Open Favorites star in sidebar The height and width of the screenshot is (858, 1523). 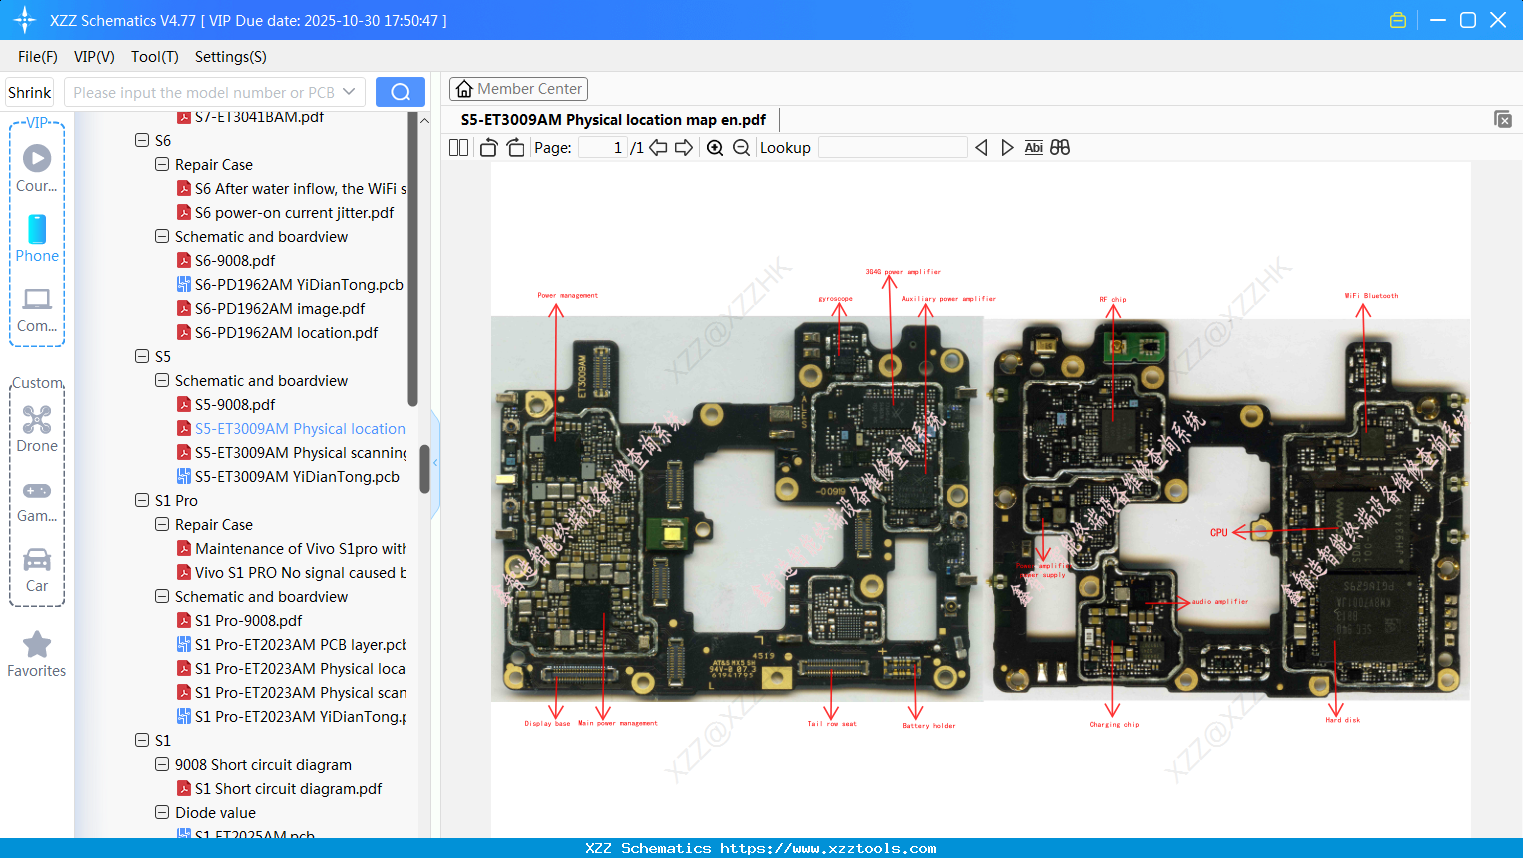click(37, 645)
